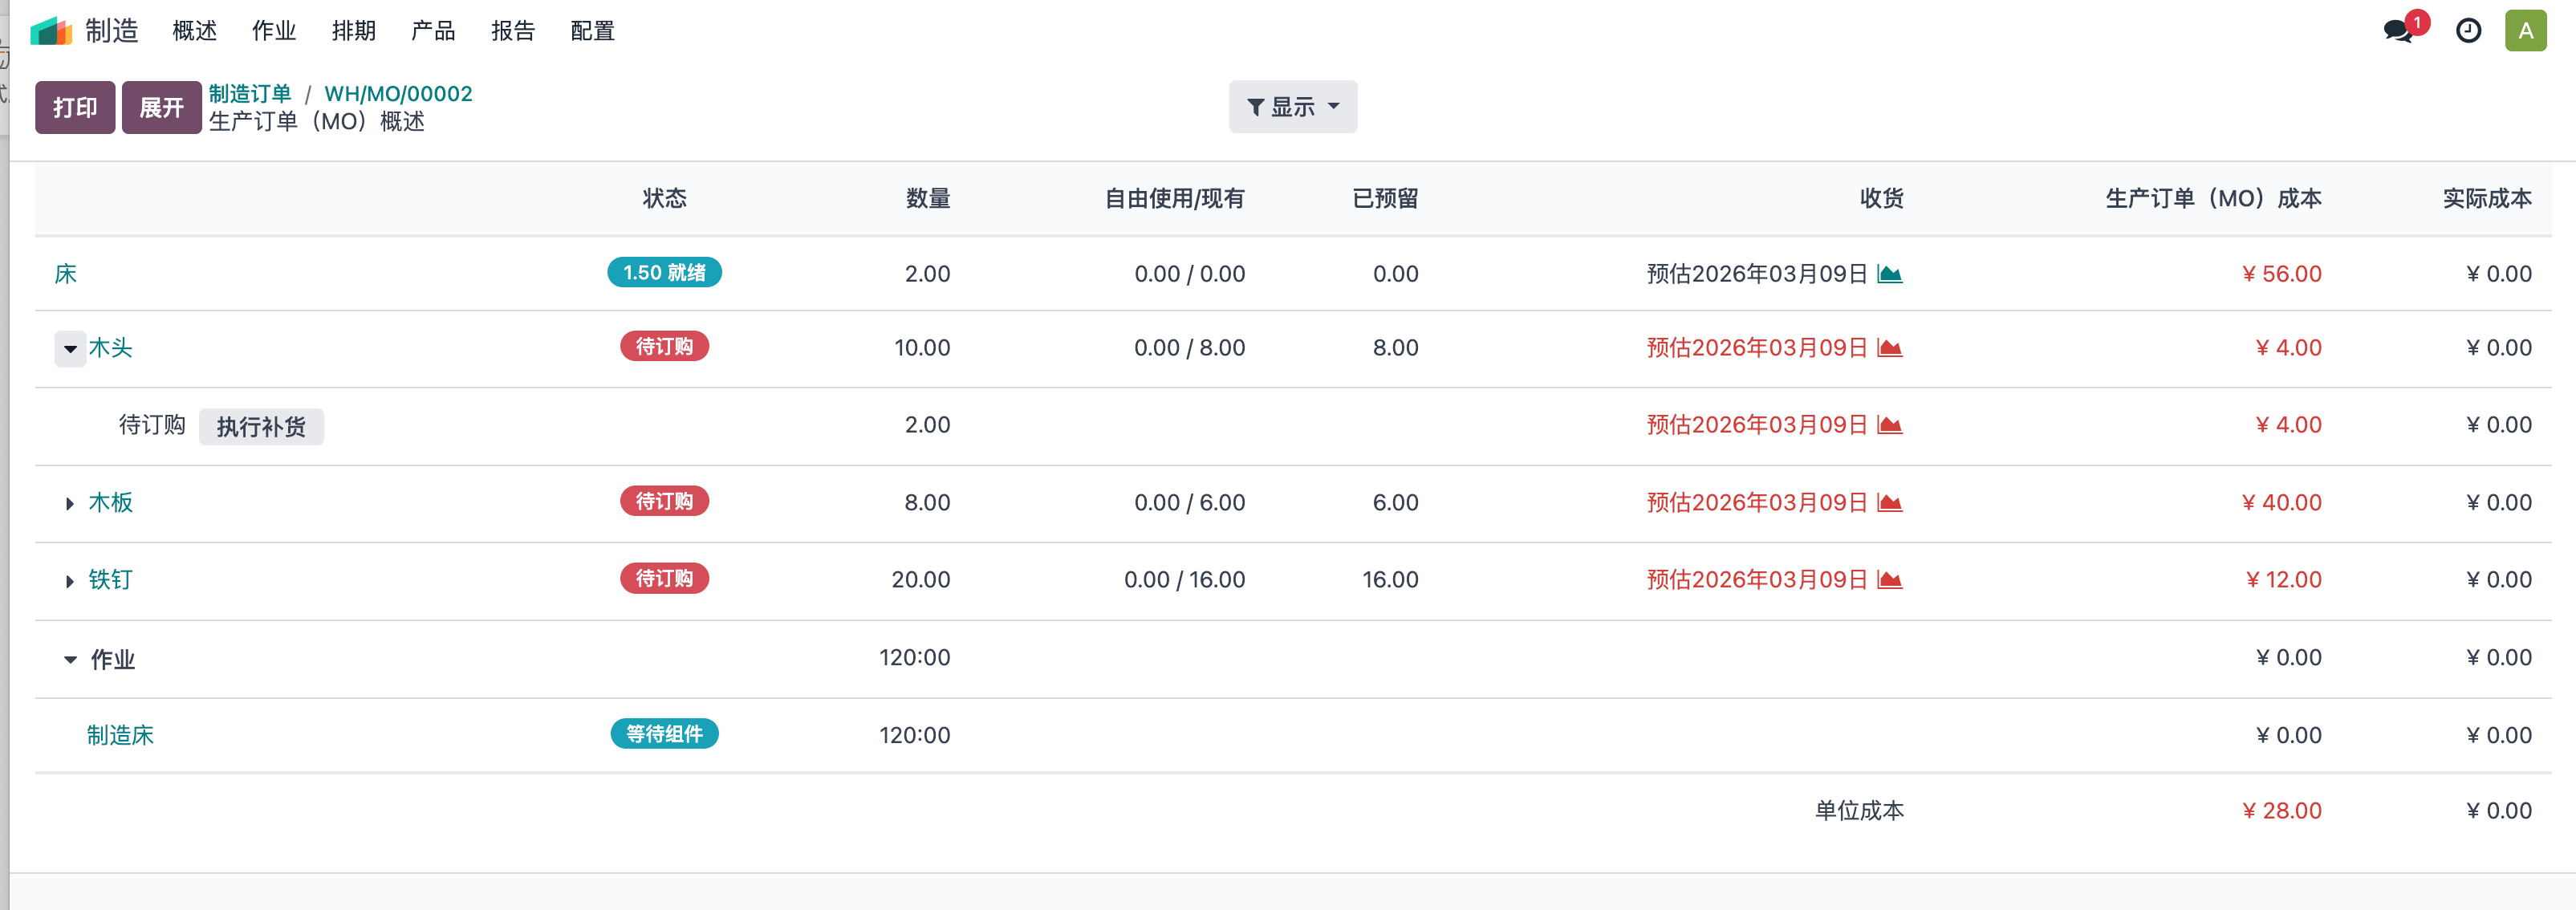2576x910 pixels.
Task: Open the user avatar A menu
Action: [x=2525, y=31]
